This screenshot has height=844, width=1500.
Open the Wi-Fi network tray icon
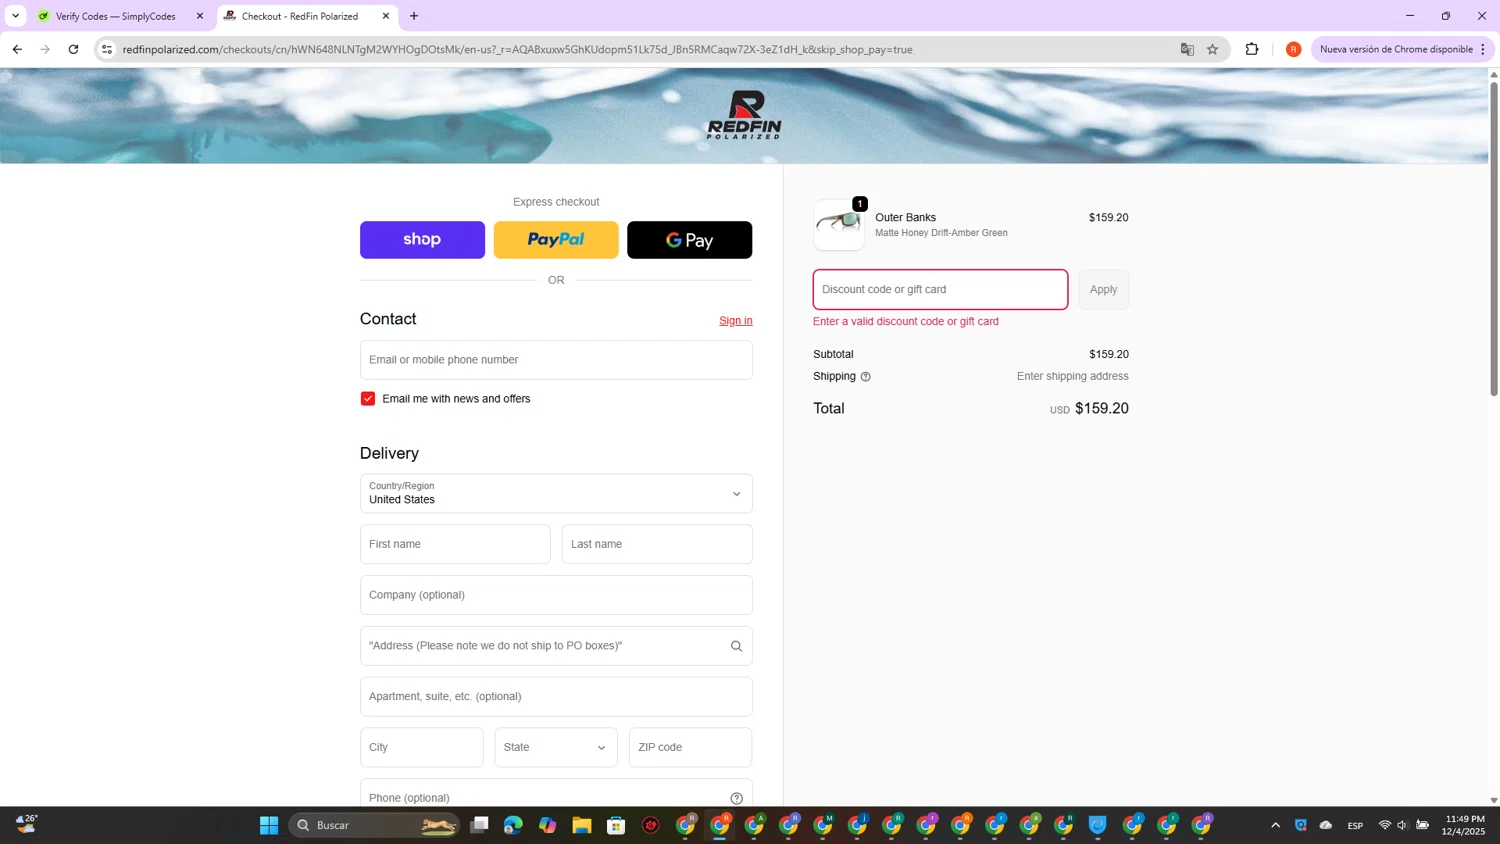[x=1385, y=825]
